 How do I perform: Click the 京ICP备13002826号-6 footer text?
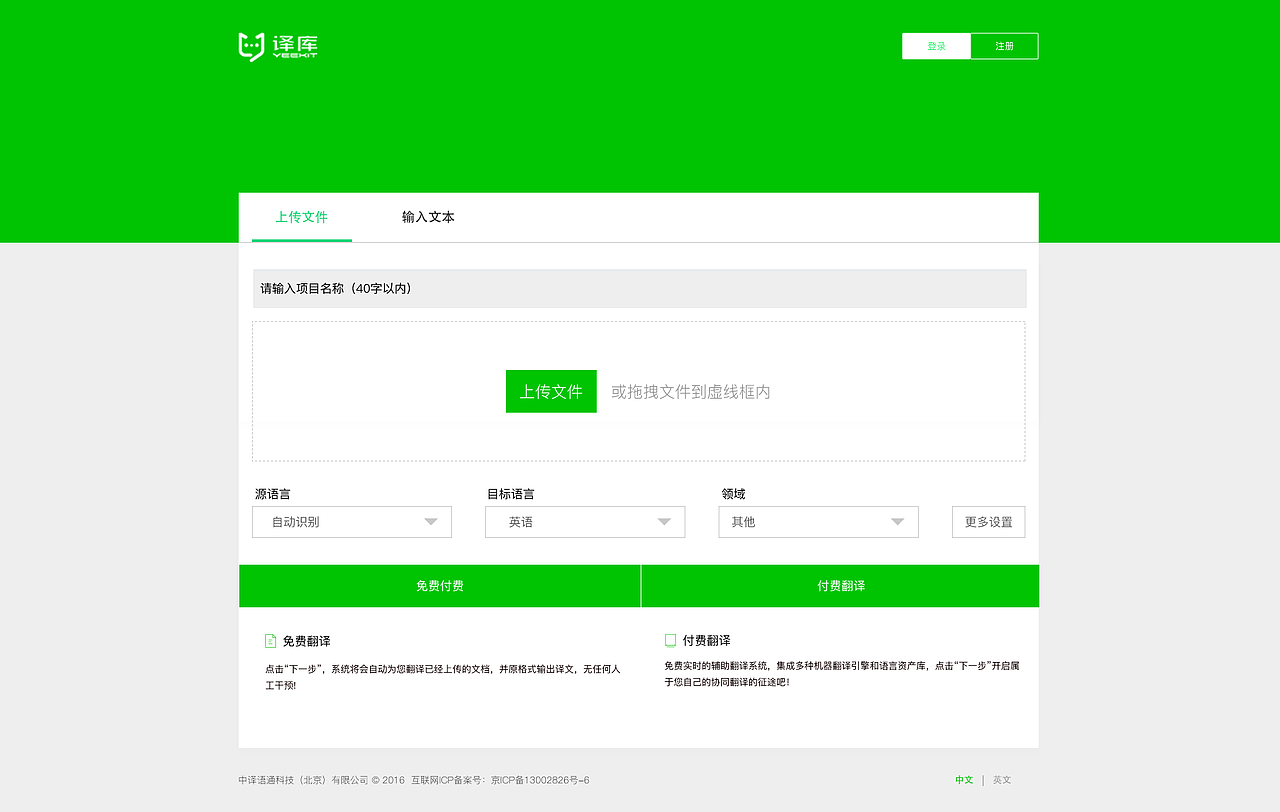[540, 780]
